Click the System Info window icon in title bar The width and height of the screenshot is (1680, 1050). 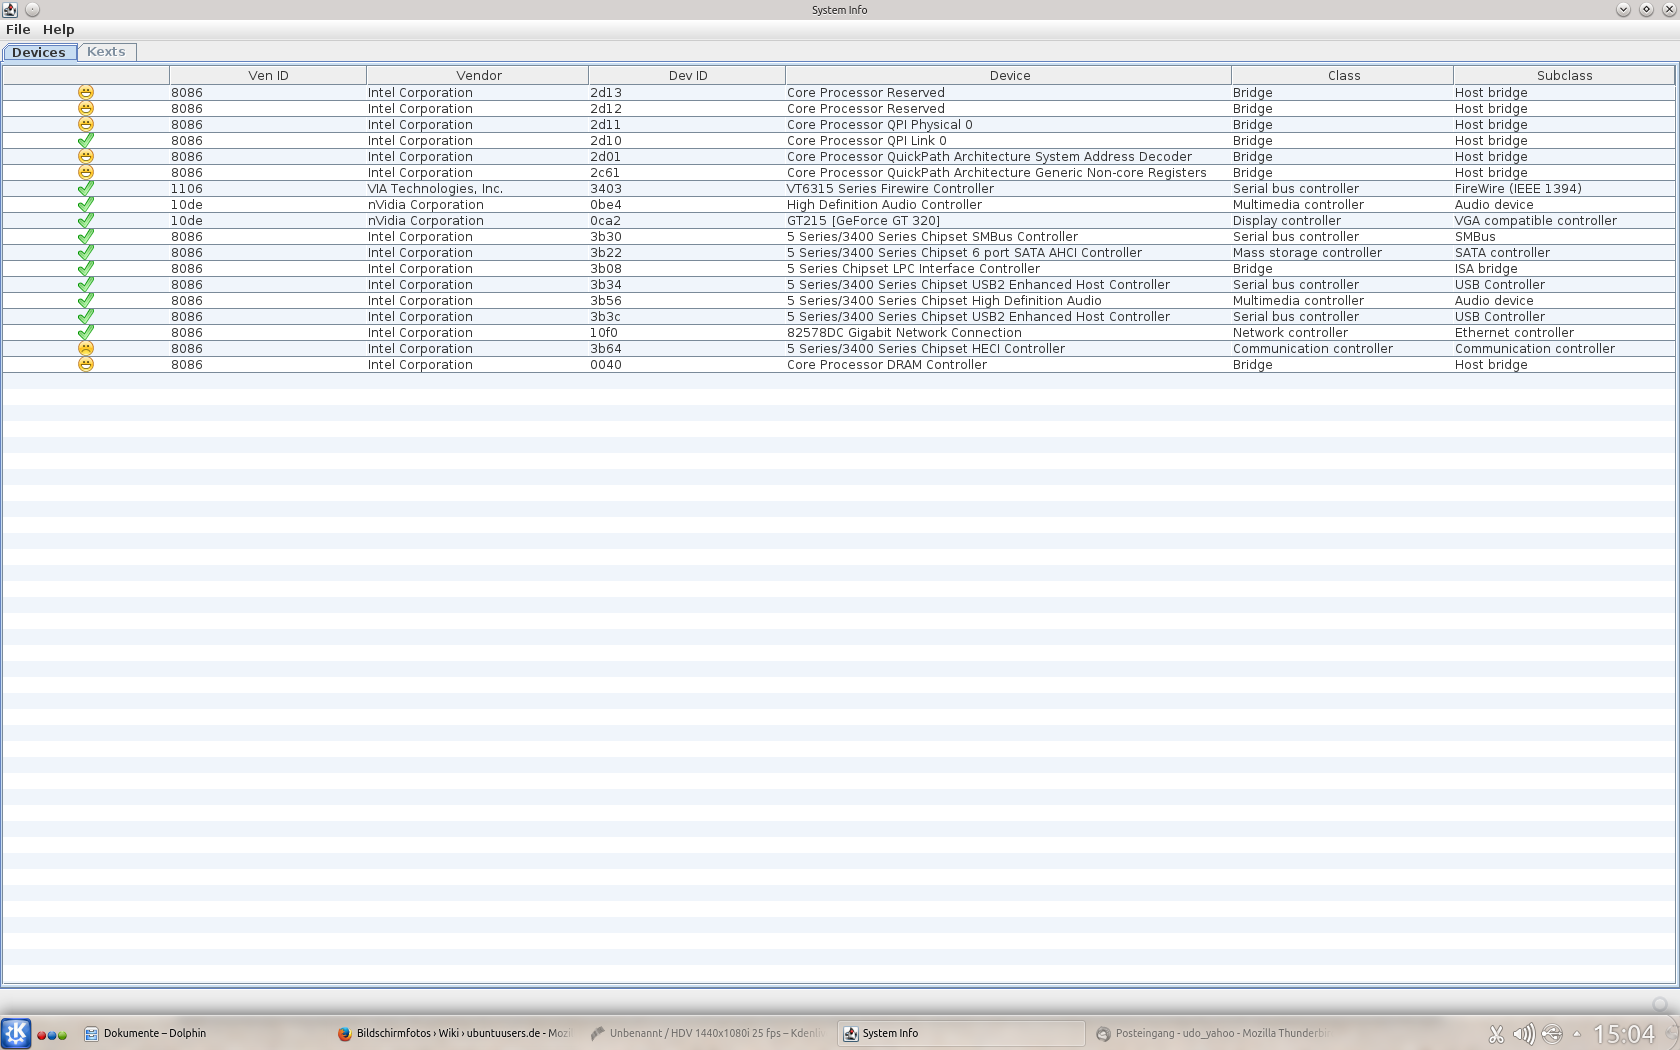(x=10, y=10)
